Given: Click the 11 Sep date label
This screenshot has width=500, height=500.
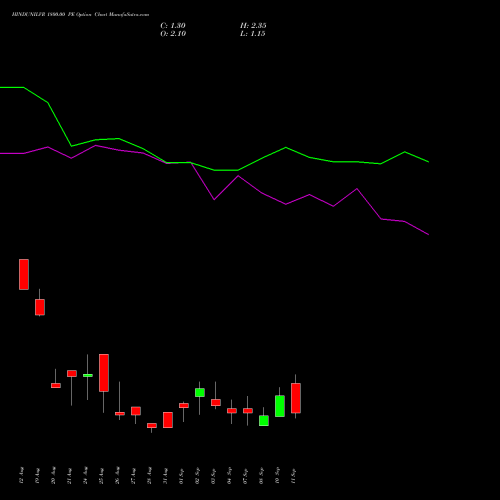Looking at the screenshot, I should pos(293,476).
